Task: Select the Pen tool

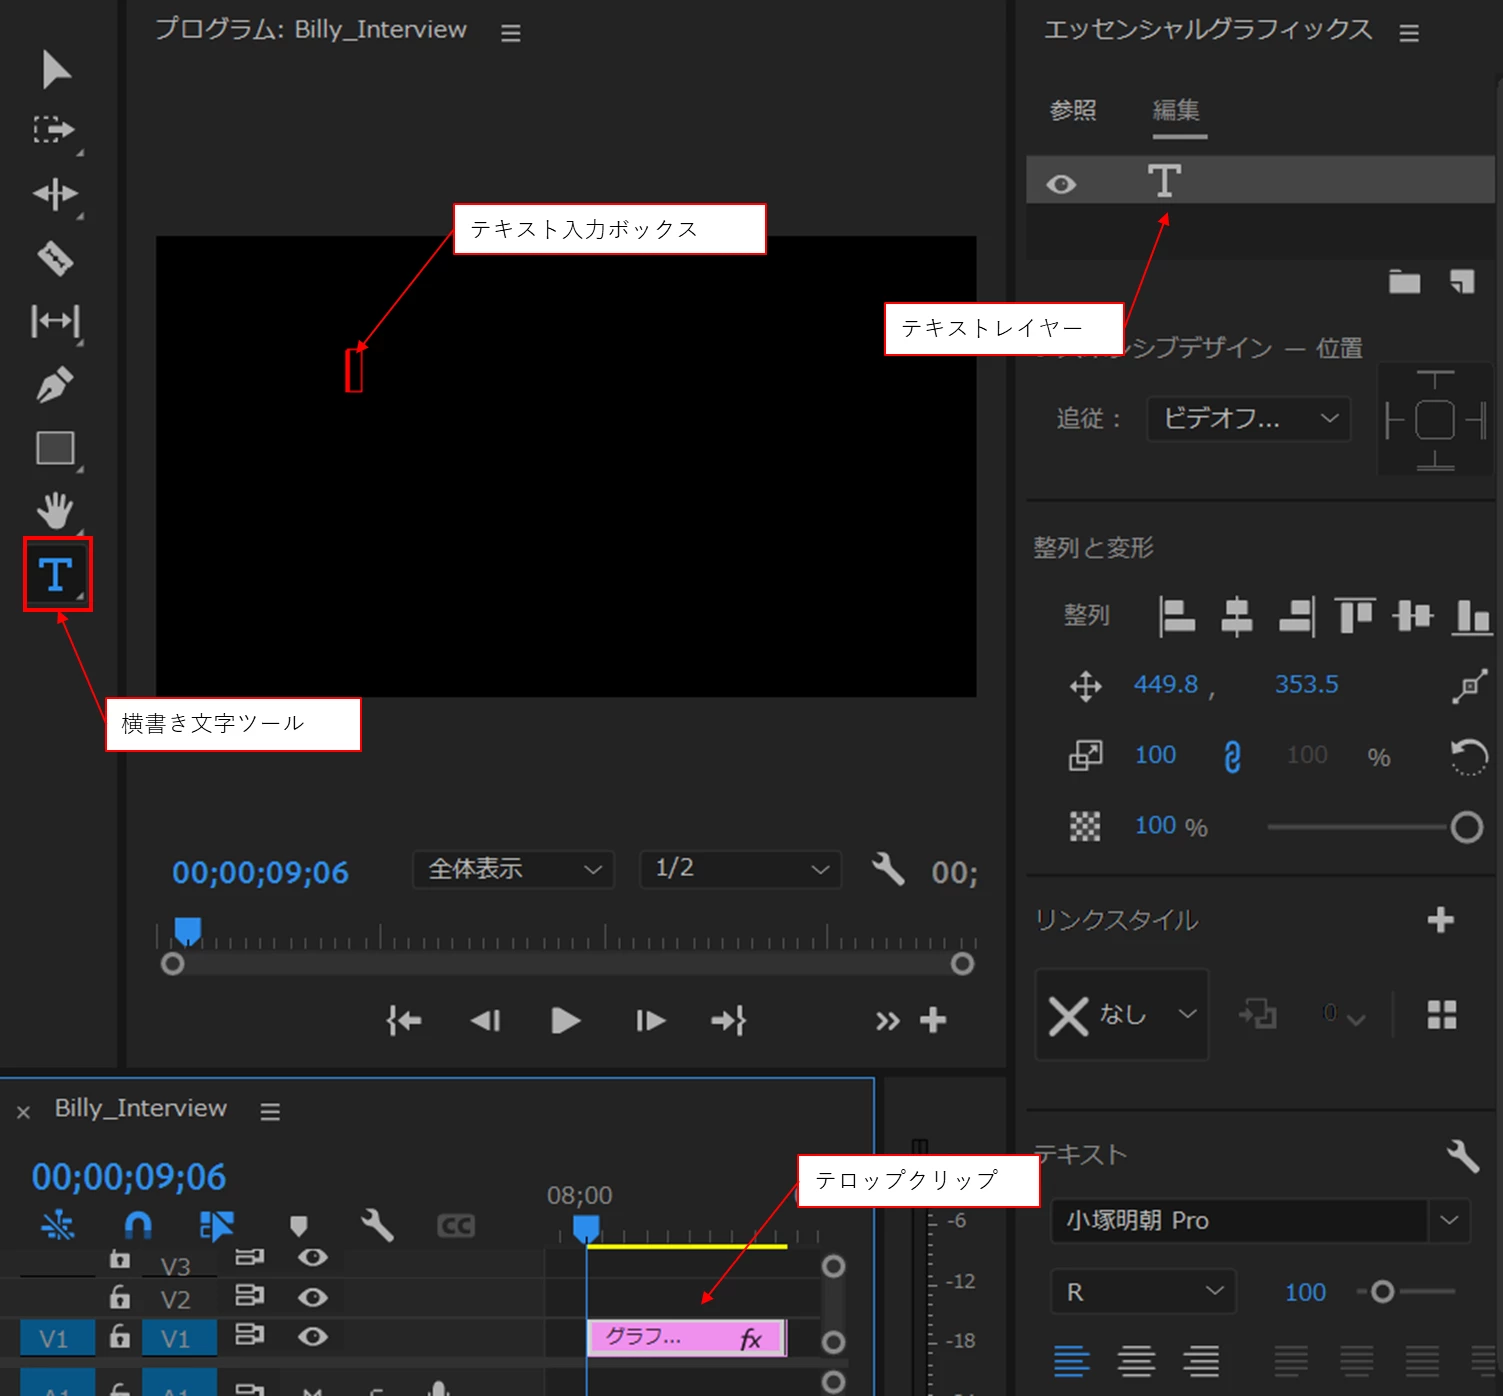Action: 55,385
